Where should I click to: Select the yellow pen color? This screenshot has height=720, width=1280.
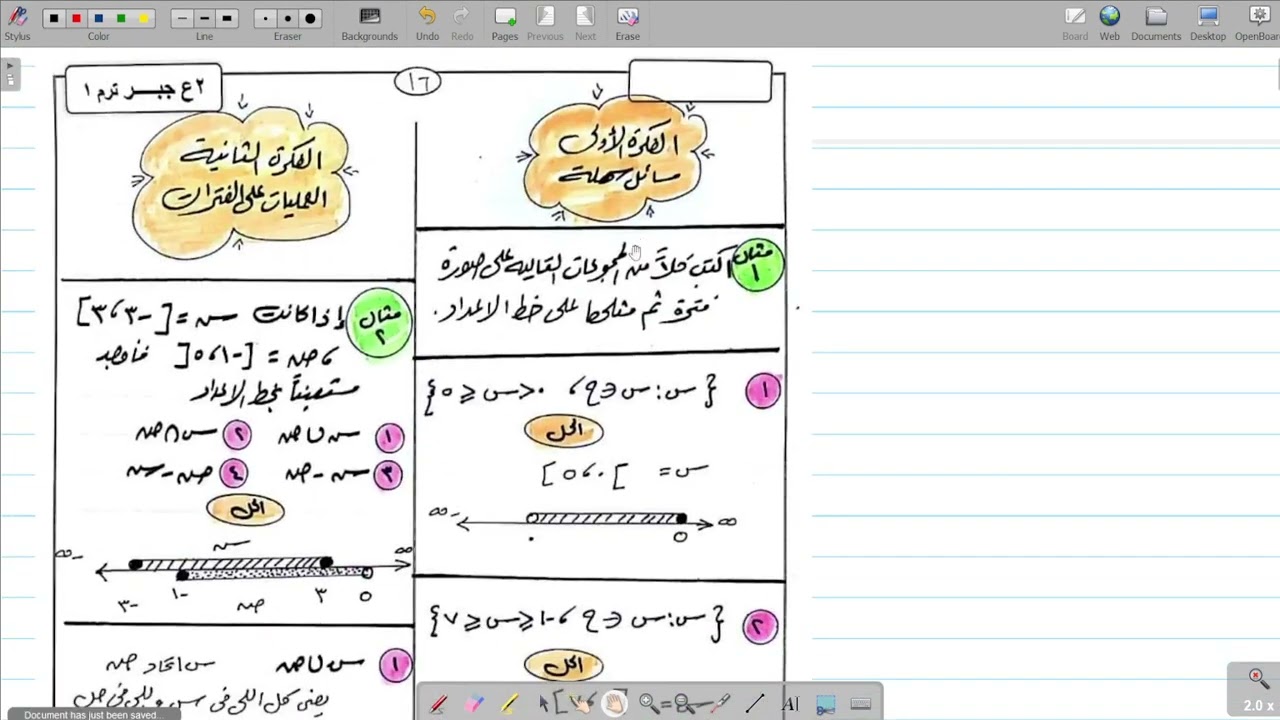143,18
